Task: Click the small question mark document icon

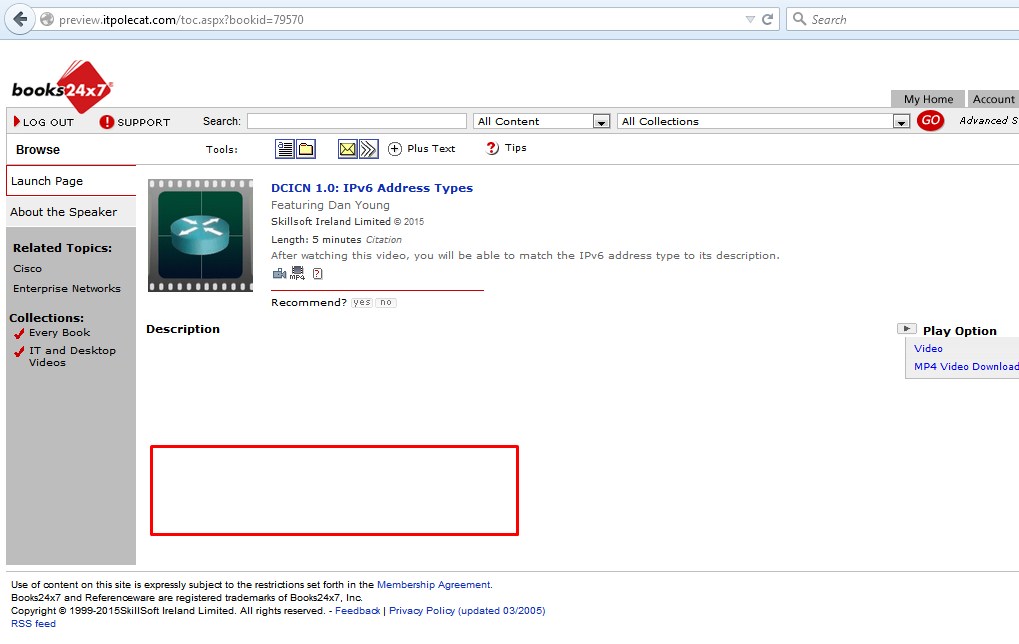Action: click(317, 274)
